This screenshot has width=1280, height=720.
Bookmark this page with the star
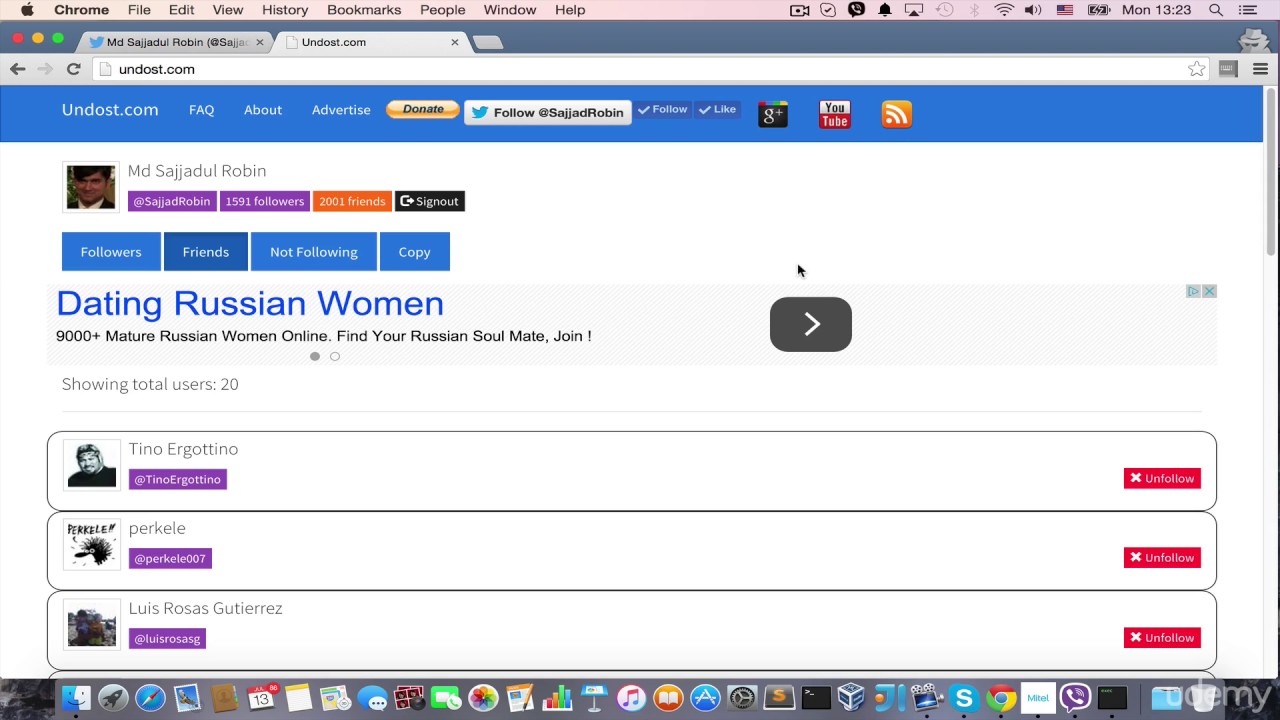pos(1196,69)
